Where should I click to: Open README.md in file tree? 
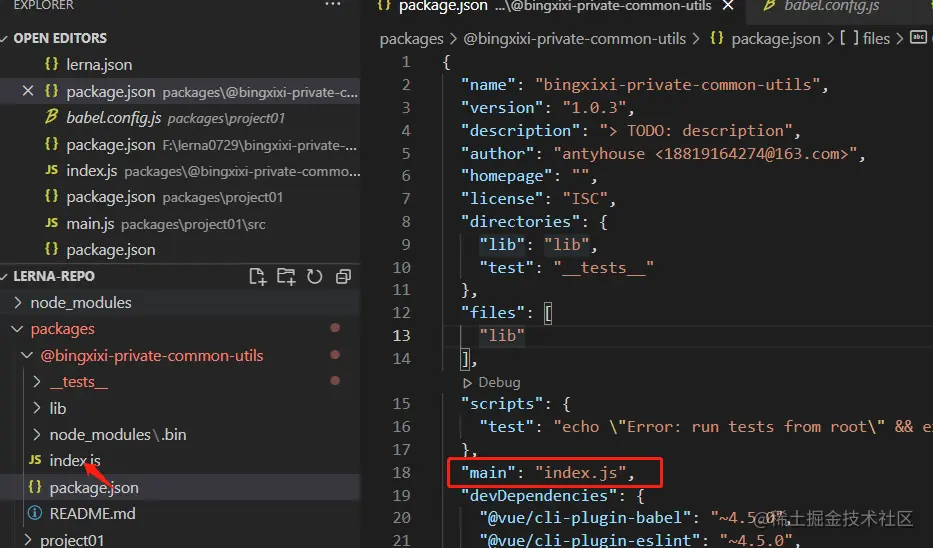click(180, 513)
